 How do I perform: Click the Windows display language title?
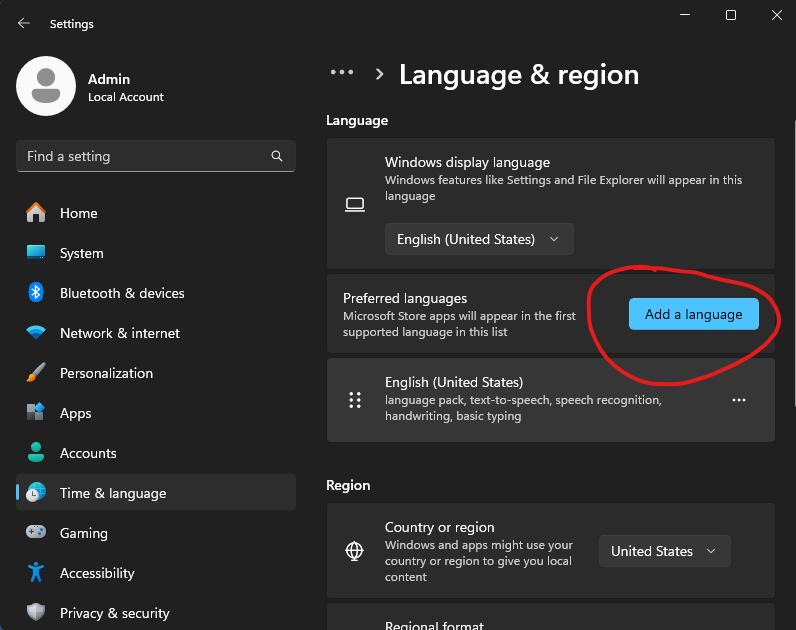pos(467,162)
